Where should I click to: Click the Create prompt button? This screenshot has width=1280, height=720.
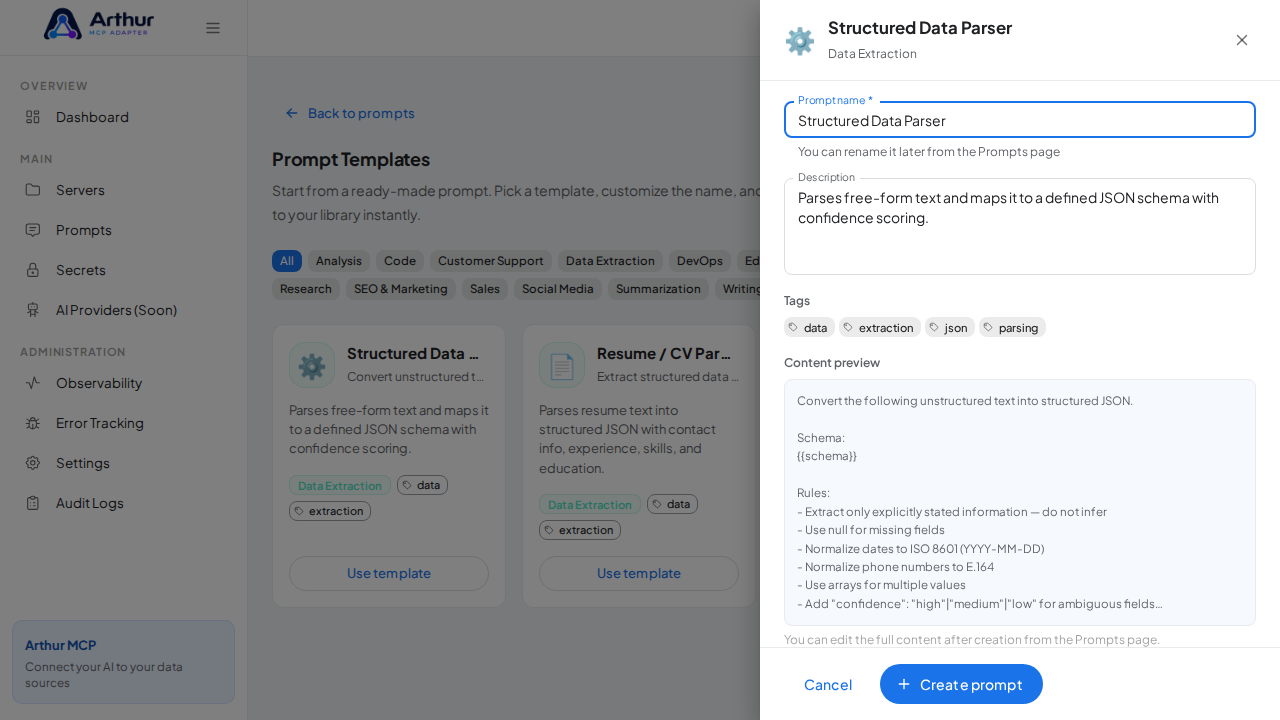(x=961, y=684)
